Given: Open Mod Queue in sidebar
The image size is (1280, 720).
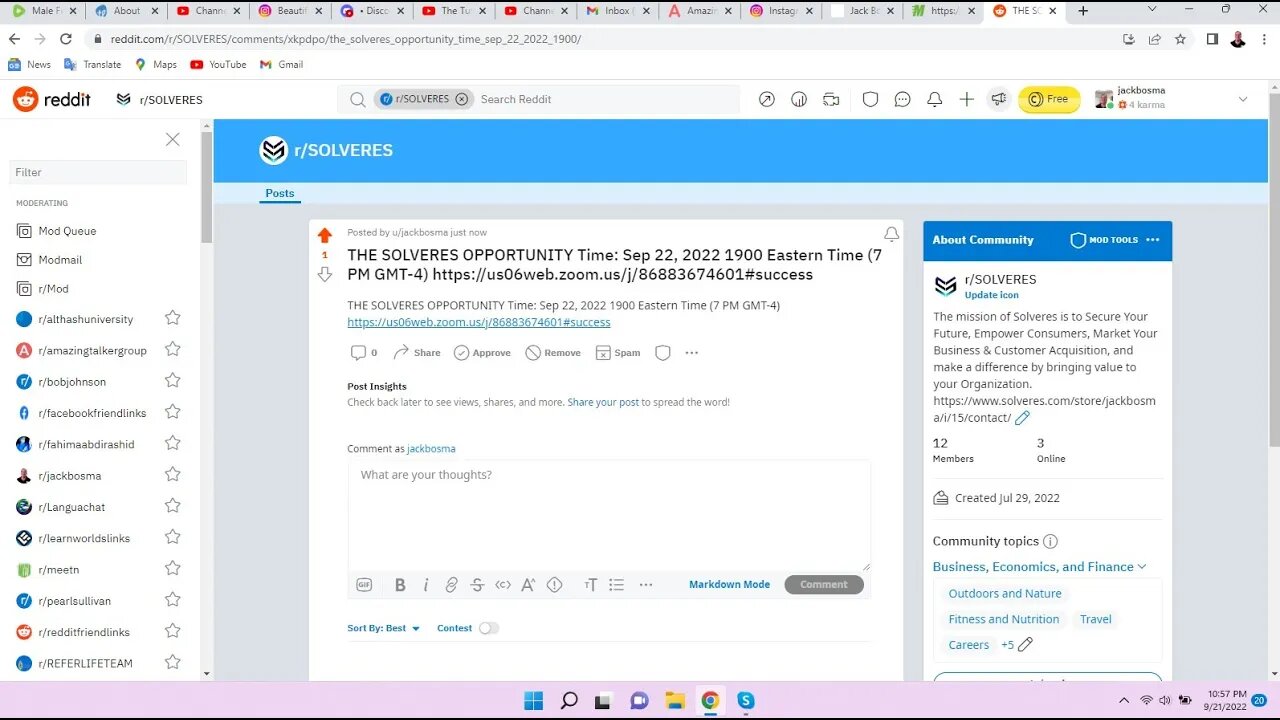Looking at the screenshot, I should 56,231.
